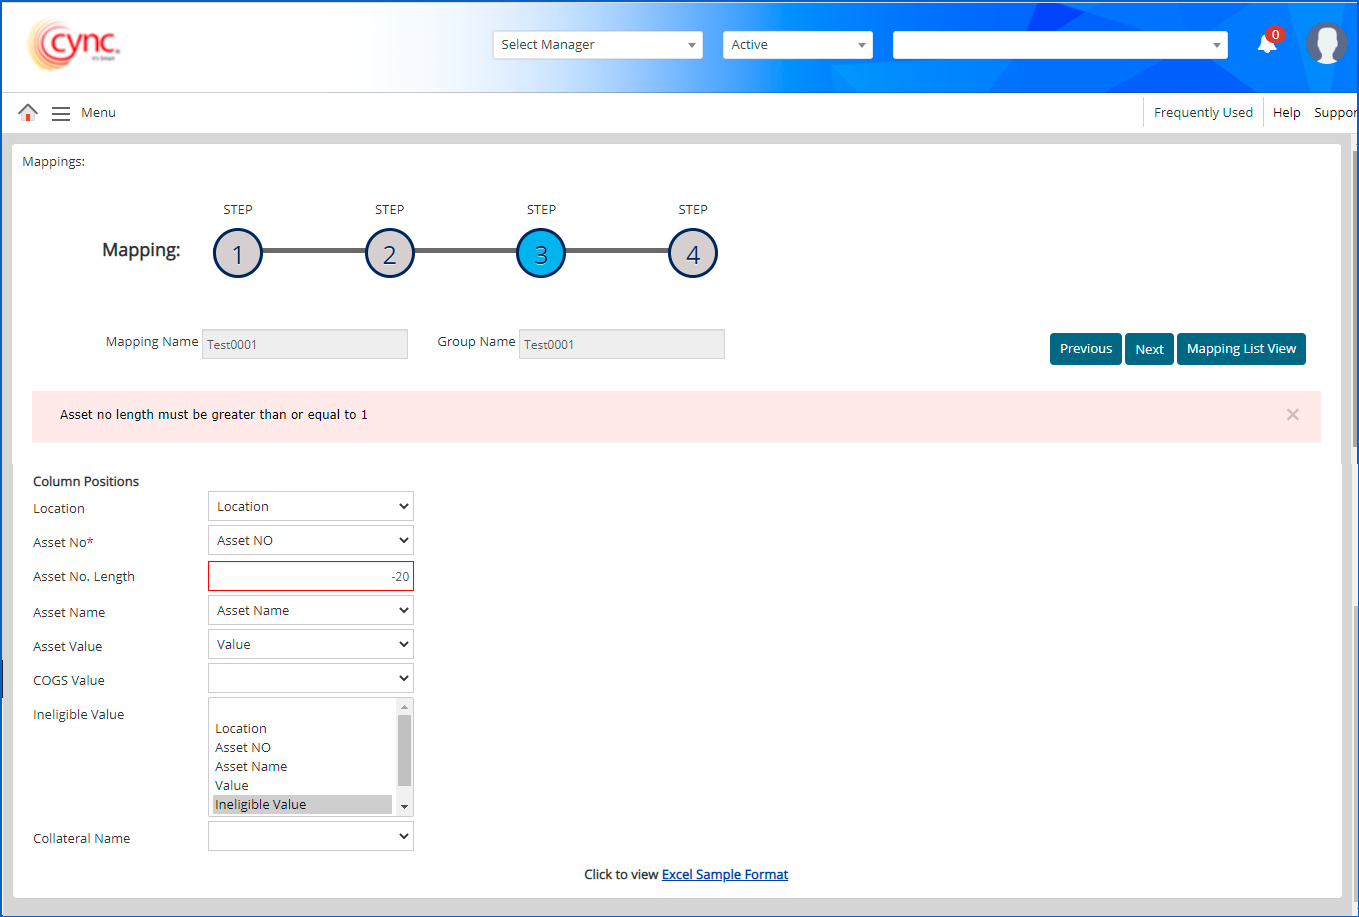The image size is (1359, 917).
Task: Expand the Select Manager dropdown
Action: point(597,45)
